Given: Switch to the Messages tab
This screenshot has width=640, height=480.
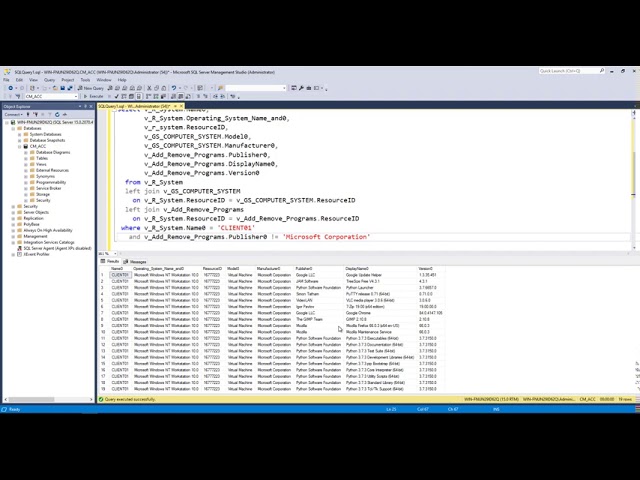Looking at the screenshot, I should pyautogui.click(x=135, y=262).
